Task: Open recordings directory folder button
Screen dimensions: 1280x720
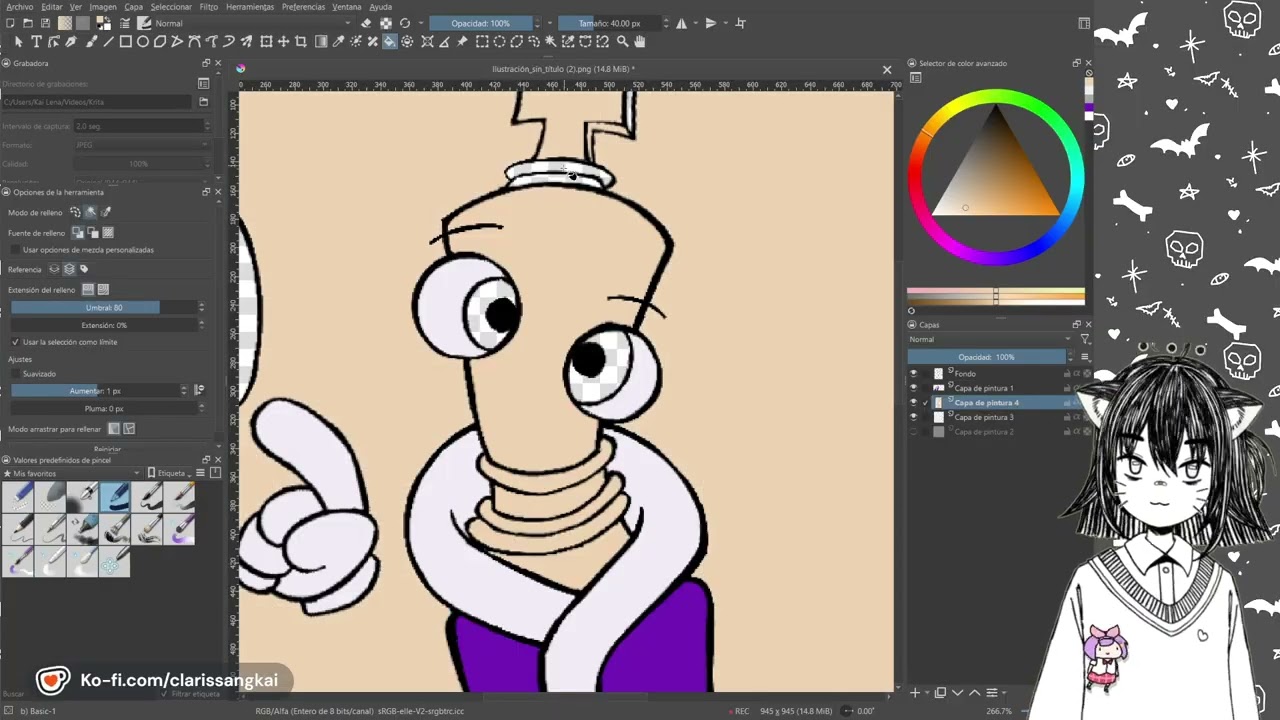Action: click(x=204, y=102)
